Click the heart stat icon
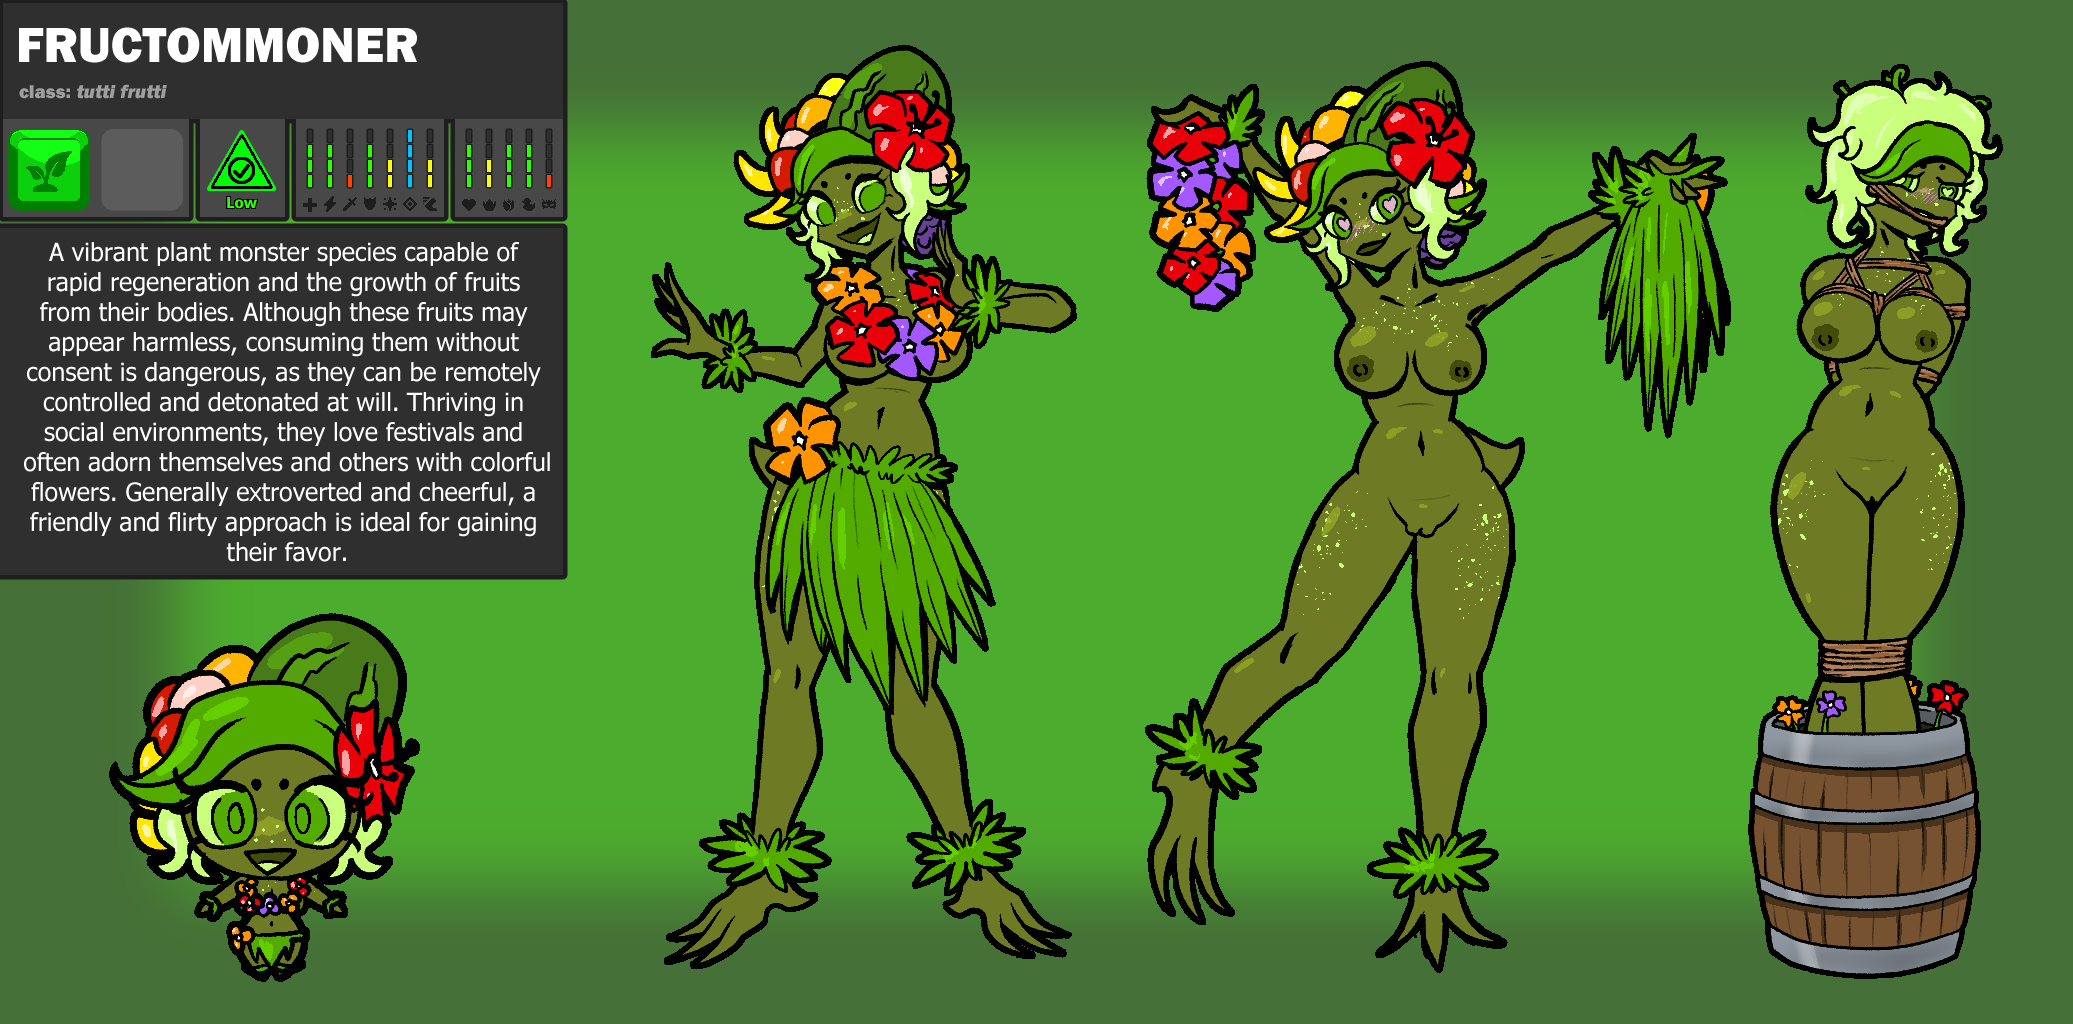This screenshot has width=2073, height=1024. 469,205
